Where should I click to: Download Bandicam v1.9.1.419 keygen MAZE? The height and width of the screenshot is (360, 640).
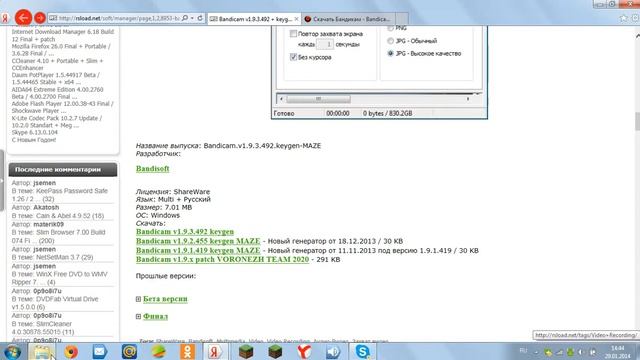(x=198, y=250)
